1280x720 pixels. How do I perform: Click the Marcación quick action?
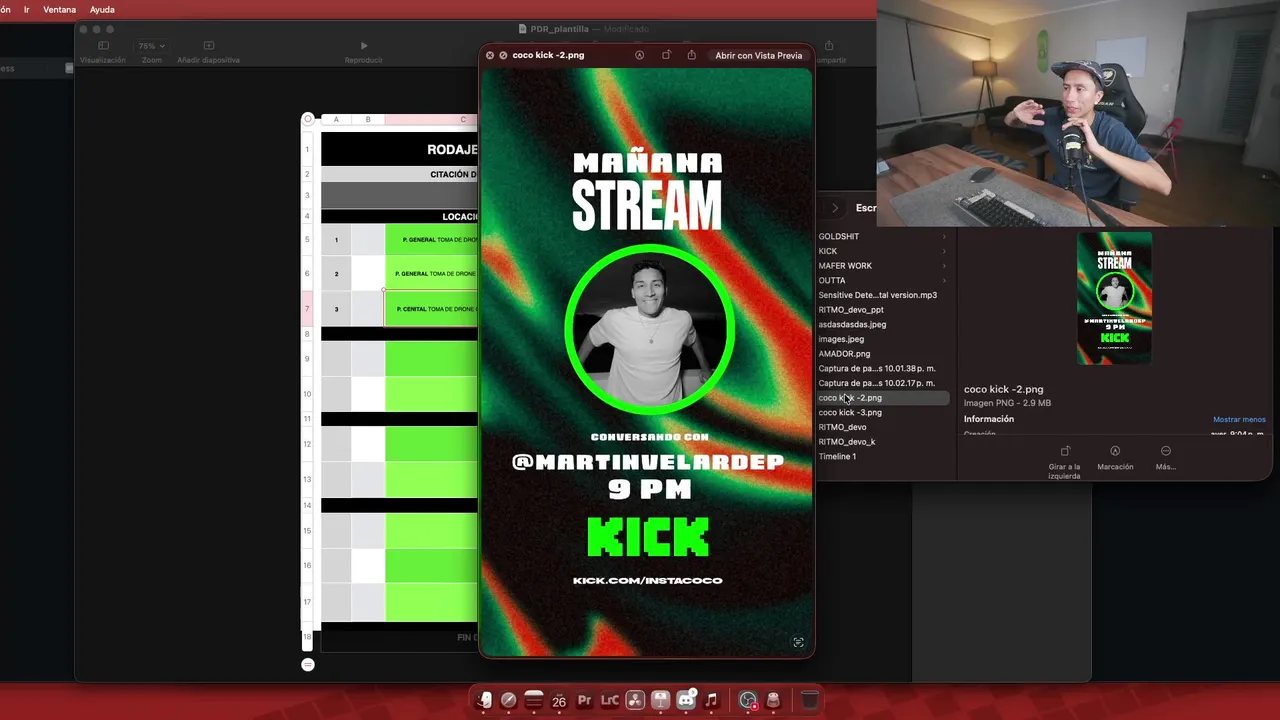(x=1115, y=458)
